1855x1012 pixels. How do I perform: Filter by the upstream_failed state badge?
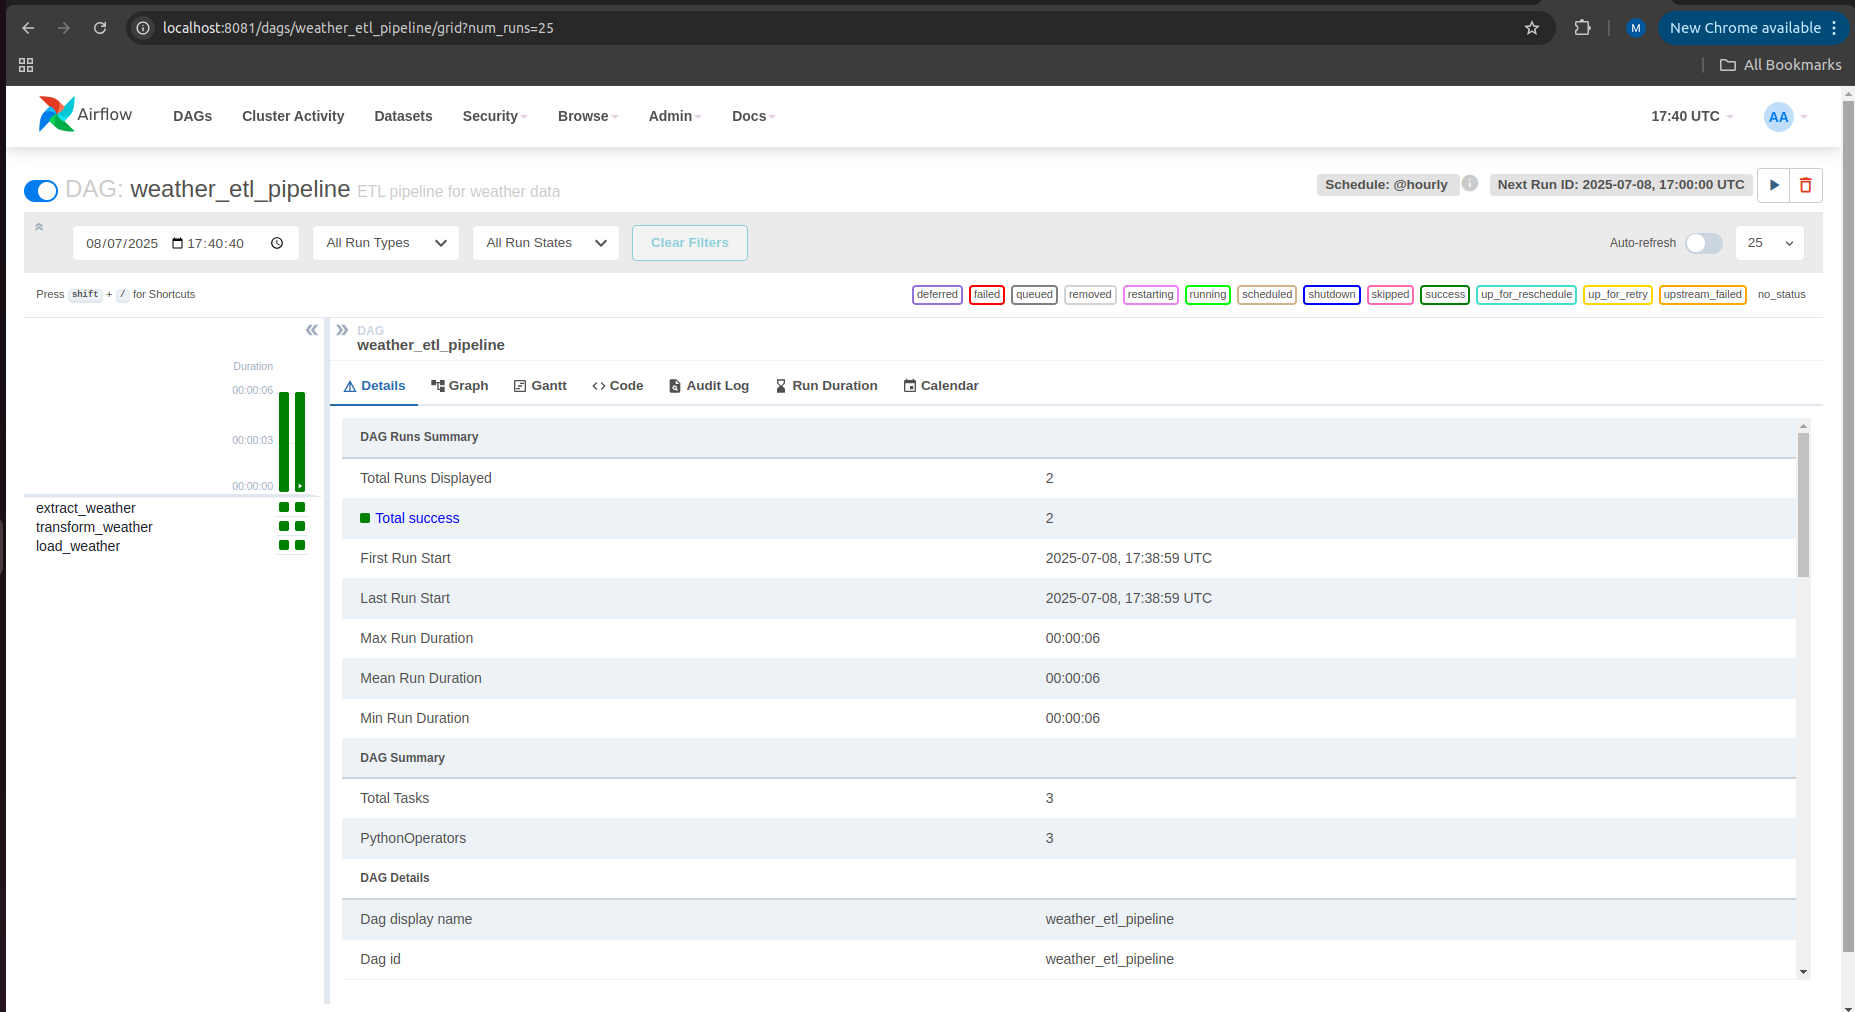click(1703, 295)
